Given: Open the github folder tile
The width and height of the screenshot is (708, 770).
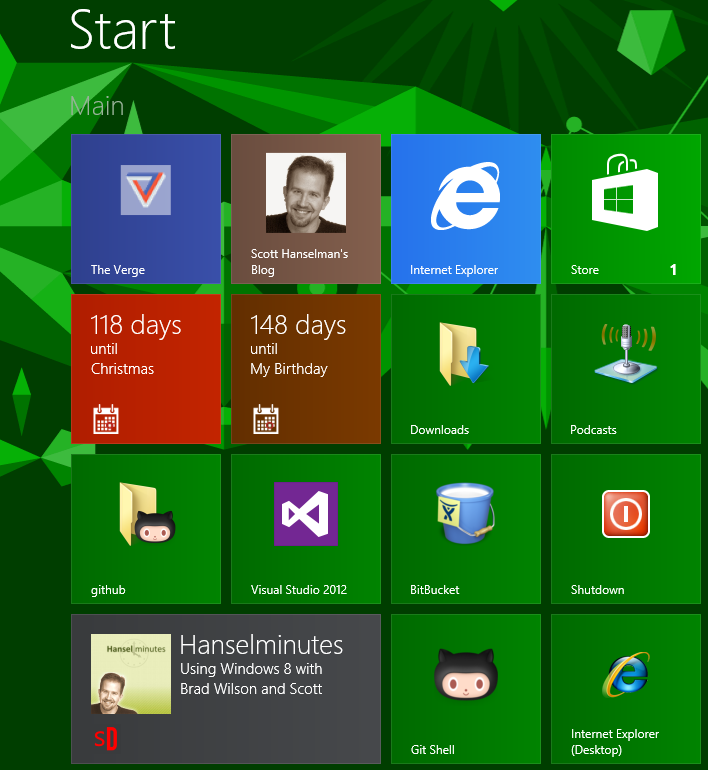Looking at the screenshot, I should pyautogui.click(x=146, y=528).
